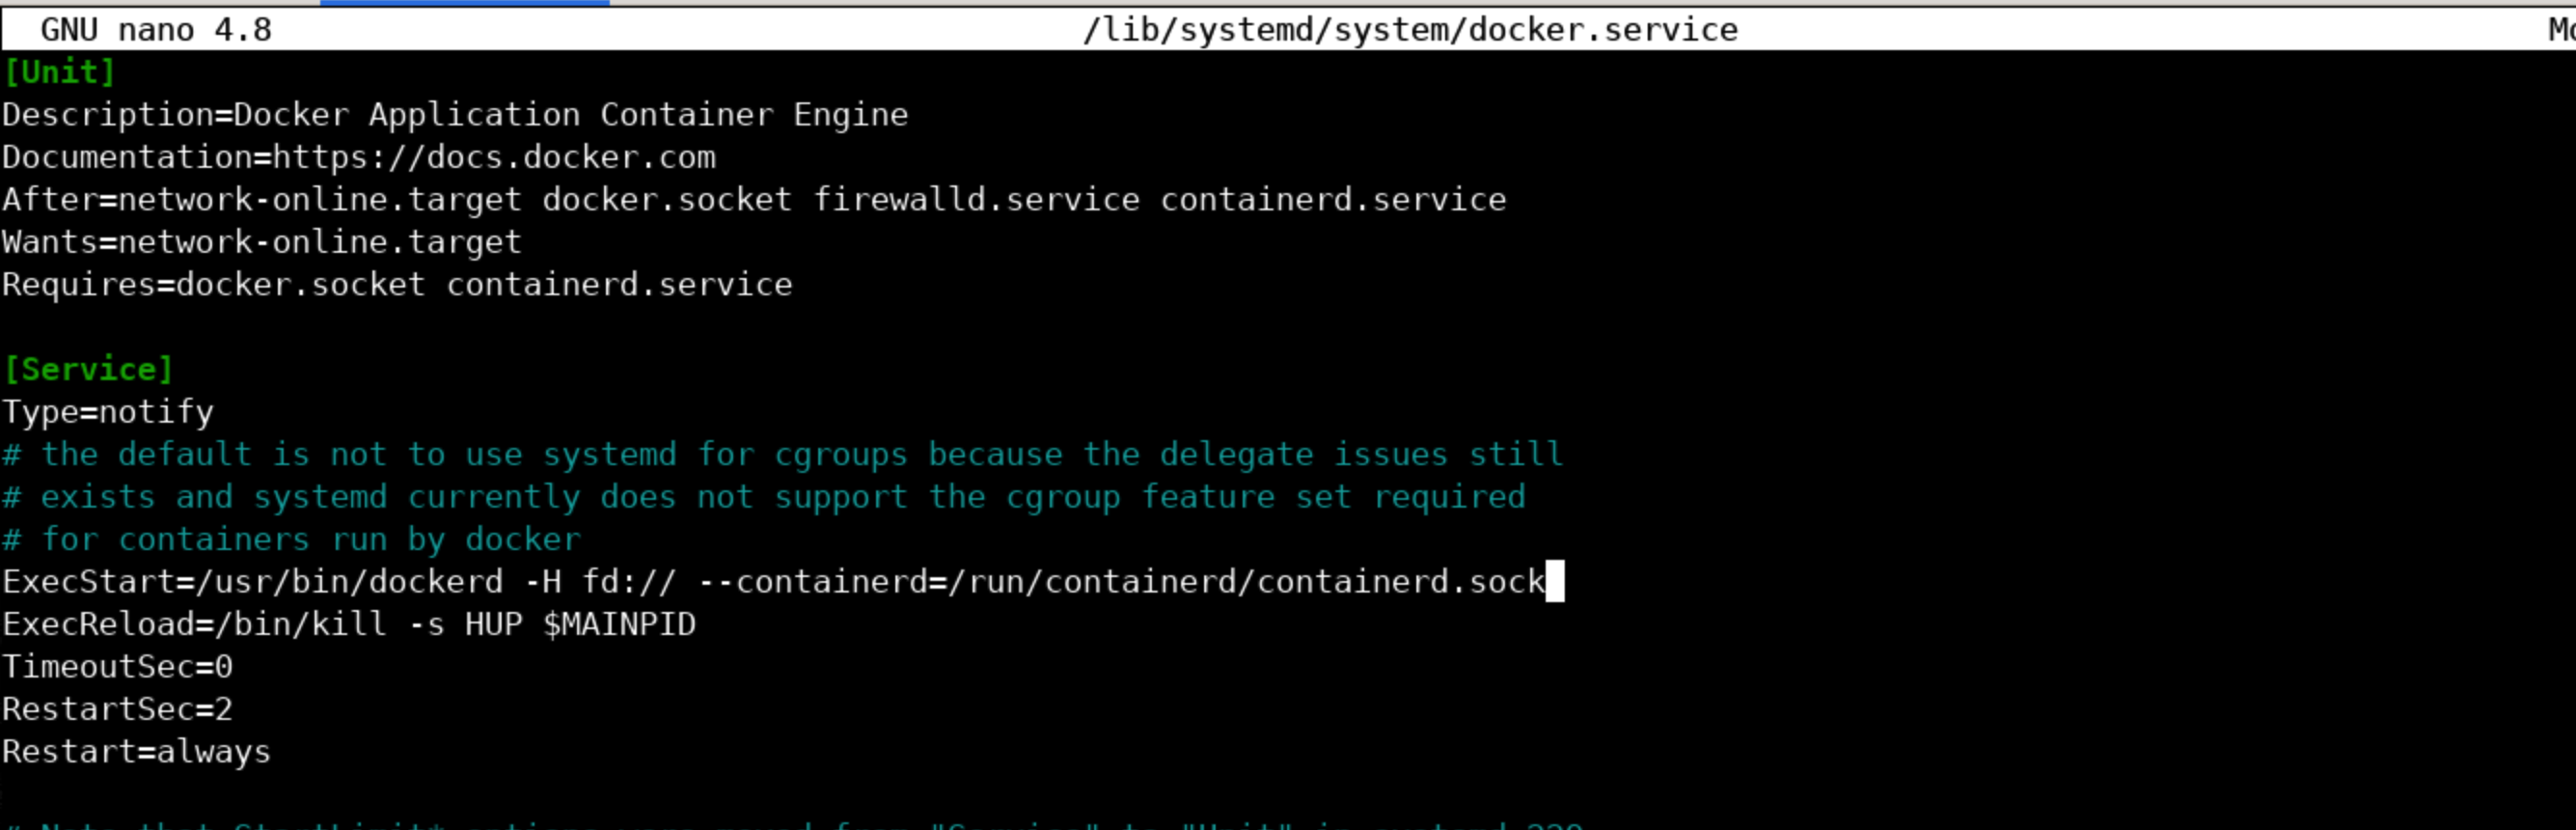
Task: Place cursor on Restart=always line
Action: (x=137, y=753)
